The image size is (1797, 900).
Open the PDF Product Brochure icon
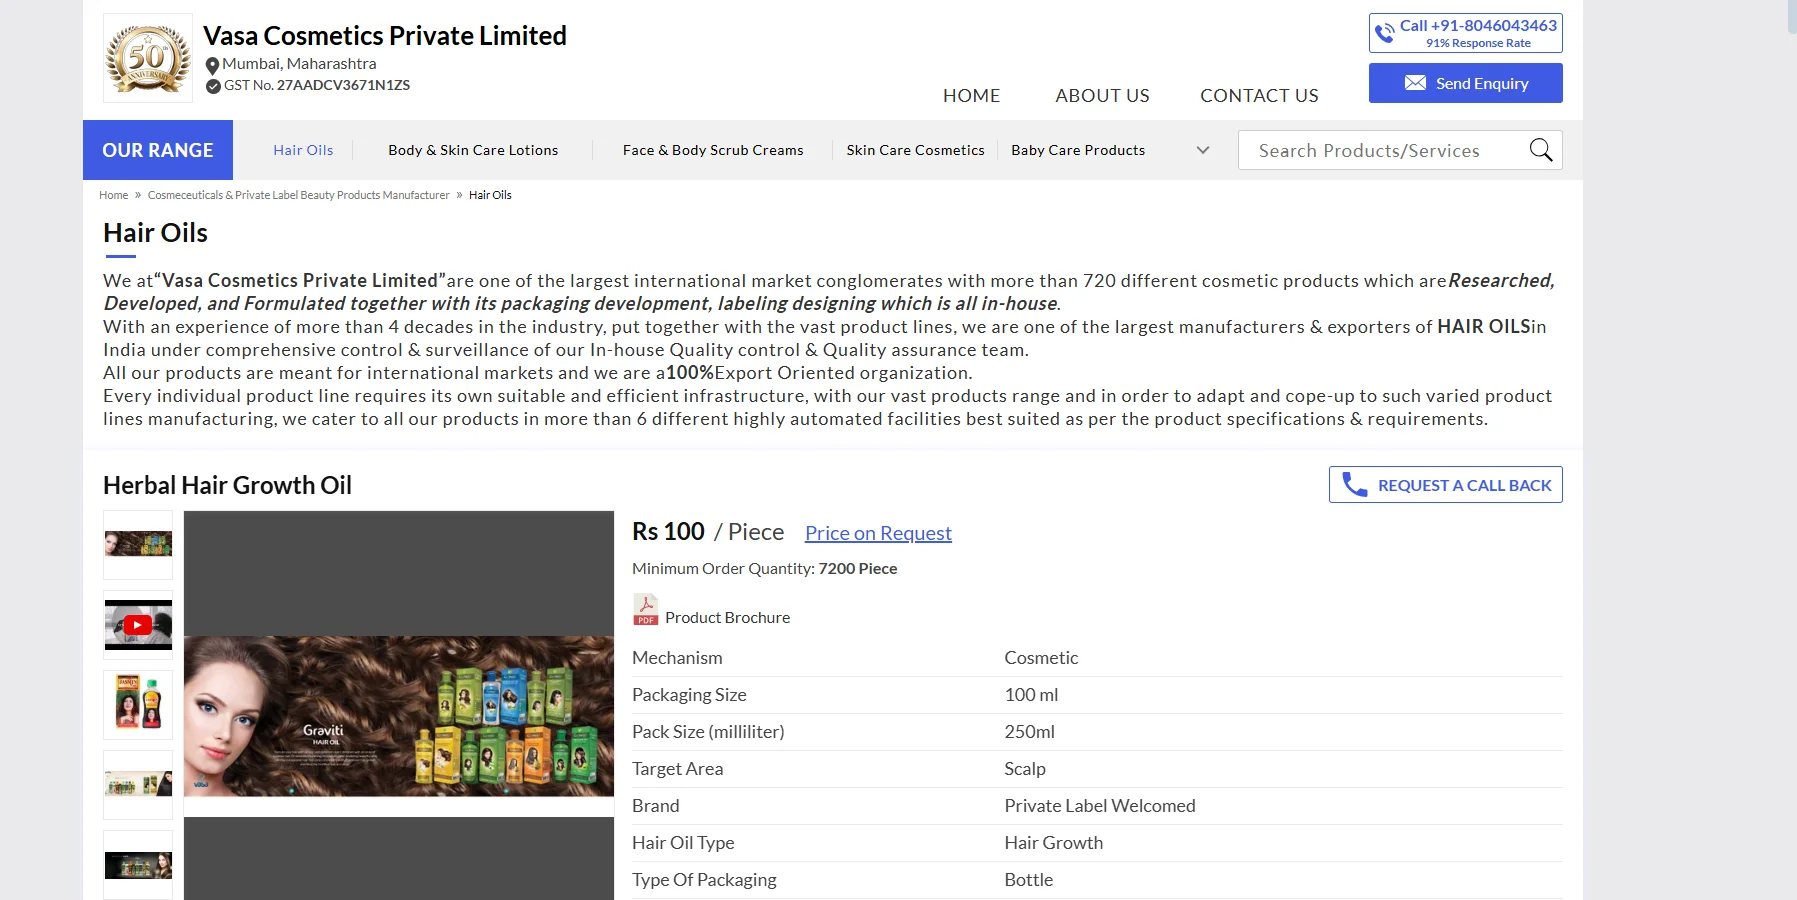[645, 610]
